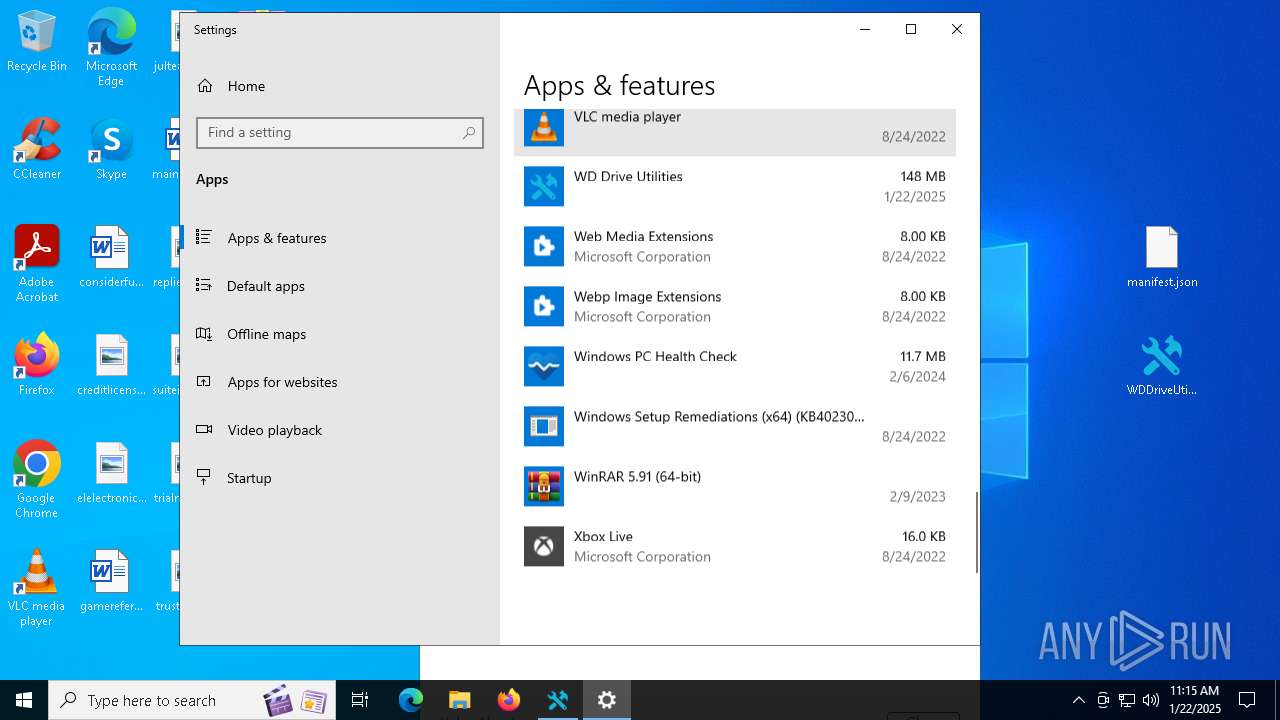The width and height of the screenshot is (1280, 720).
Task: Click the WinRAR 5.91 (64-bit) name text
Action: click(637, 476)
